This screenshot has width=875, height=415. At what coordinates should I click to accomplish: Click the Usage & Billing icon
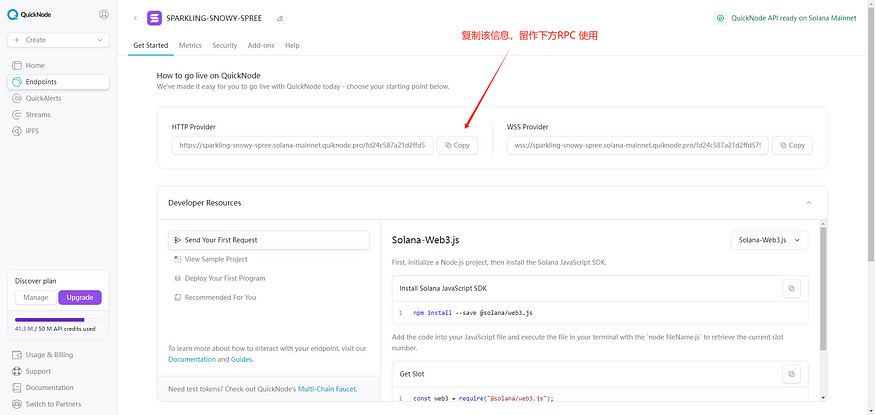[17, 355]
